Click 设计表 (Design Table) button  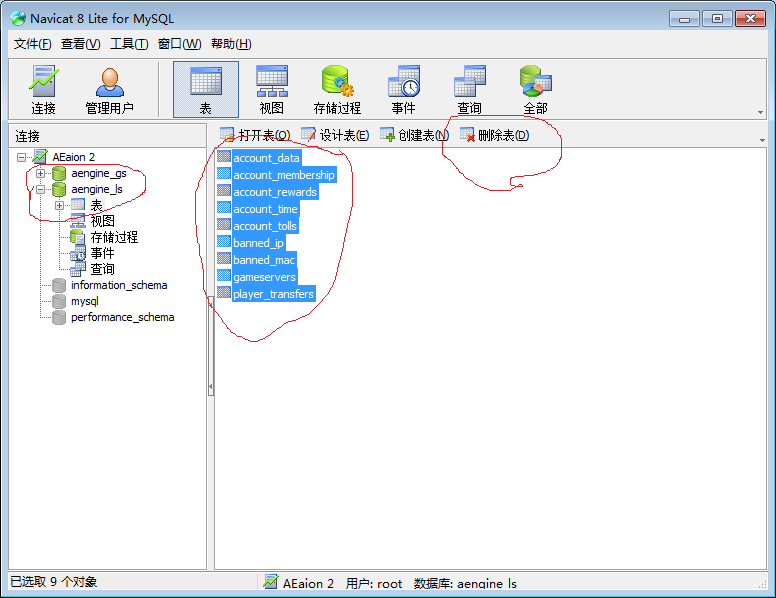click(335, 136)
